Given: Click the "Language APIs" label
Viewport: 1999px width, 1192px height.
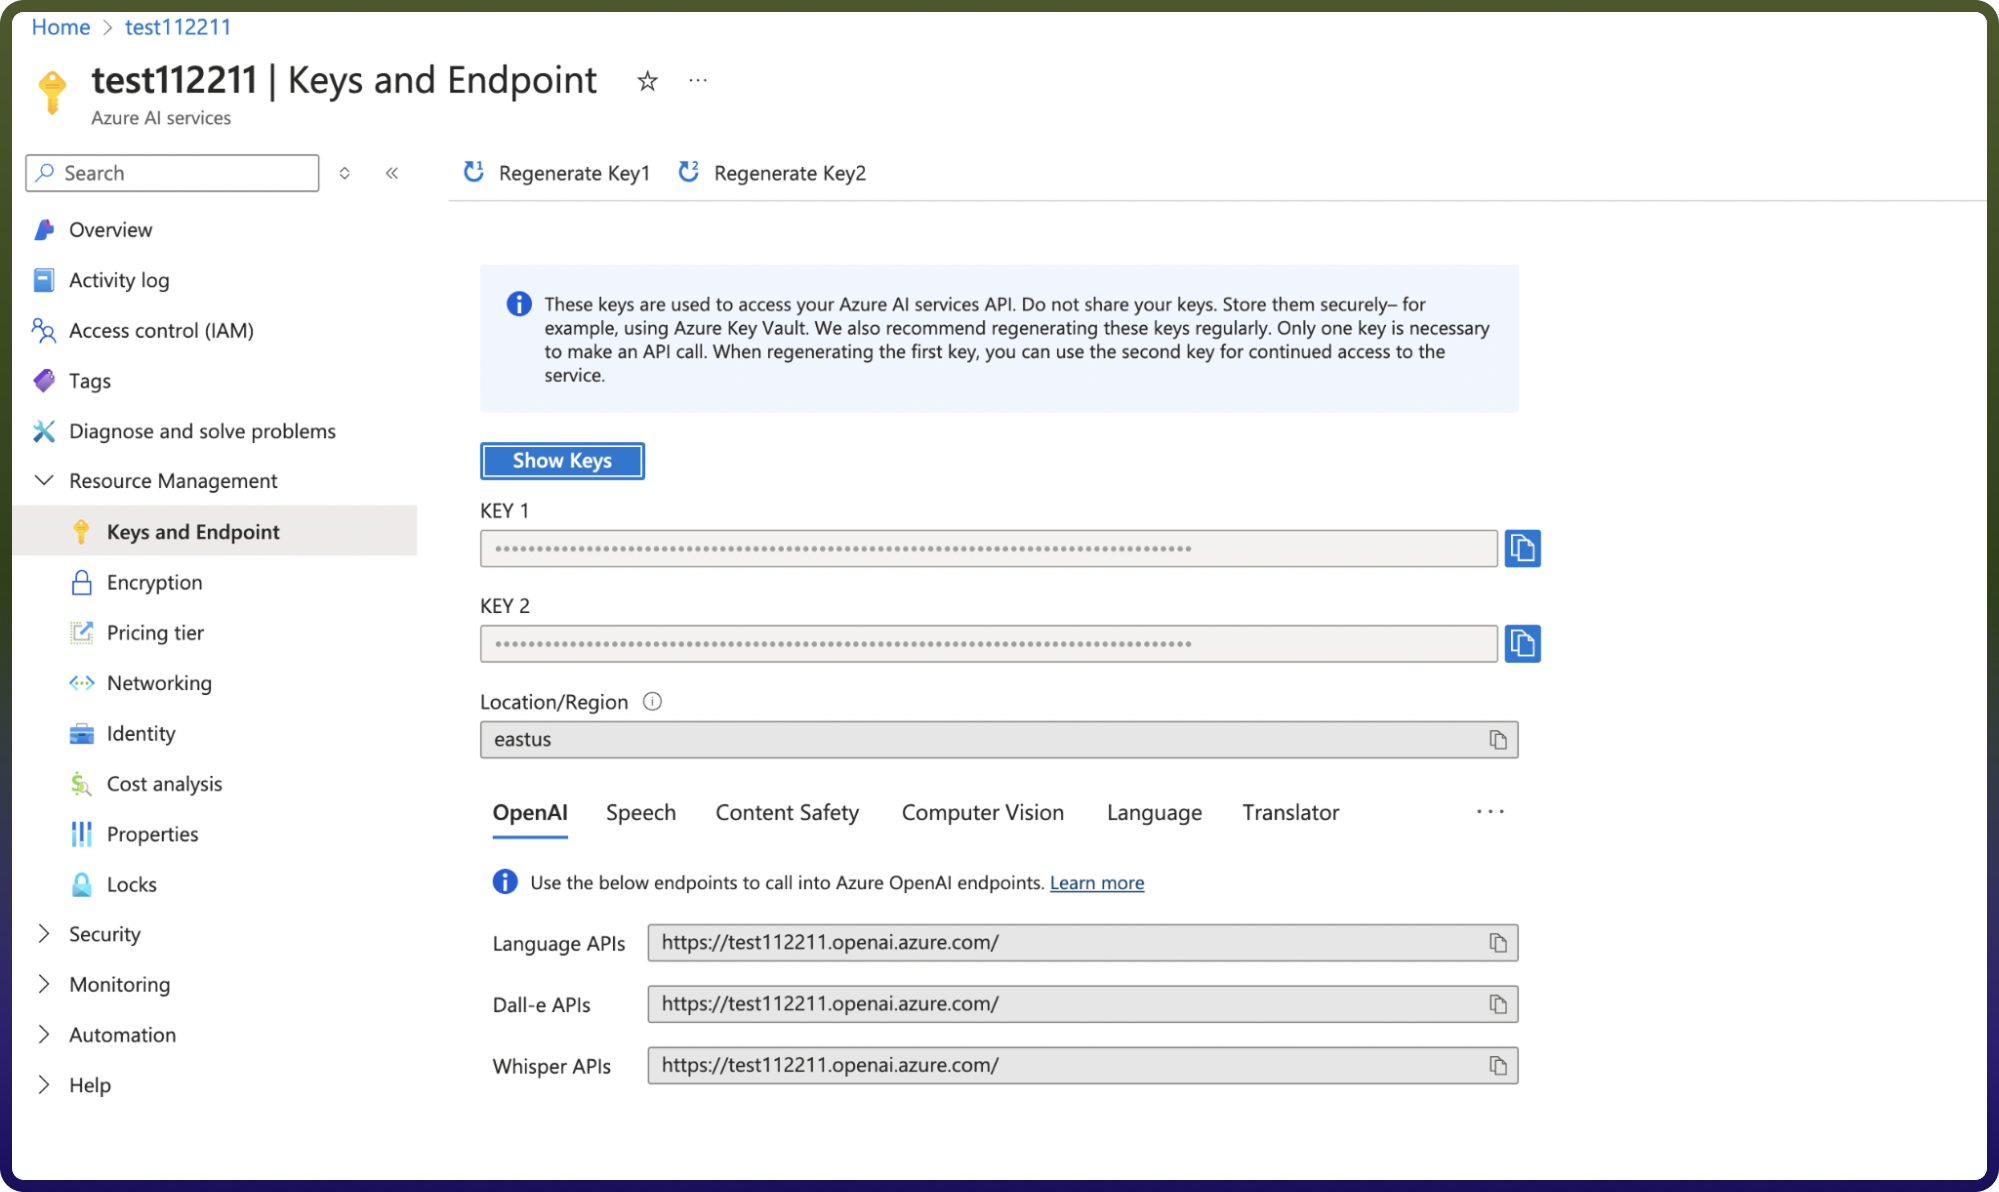Looking at the screenshot, I should tap(559, 944).
